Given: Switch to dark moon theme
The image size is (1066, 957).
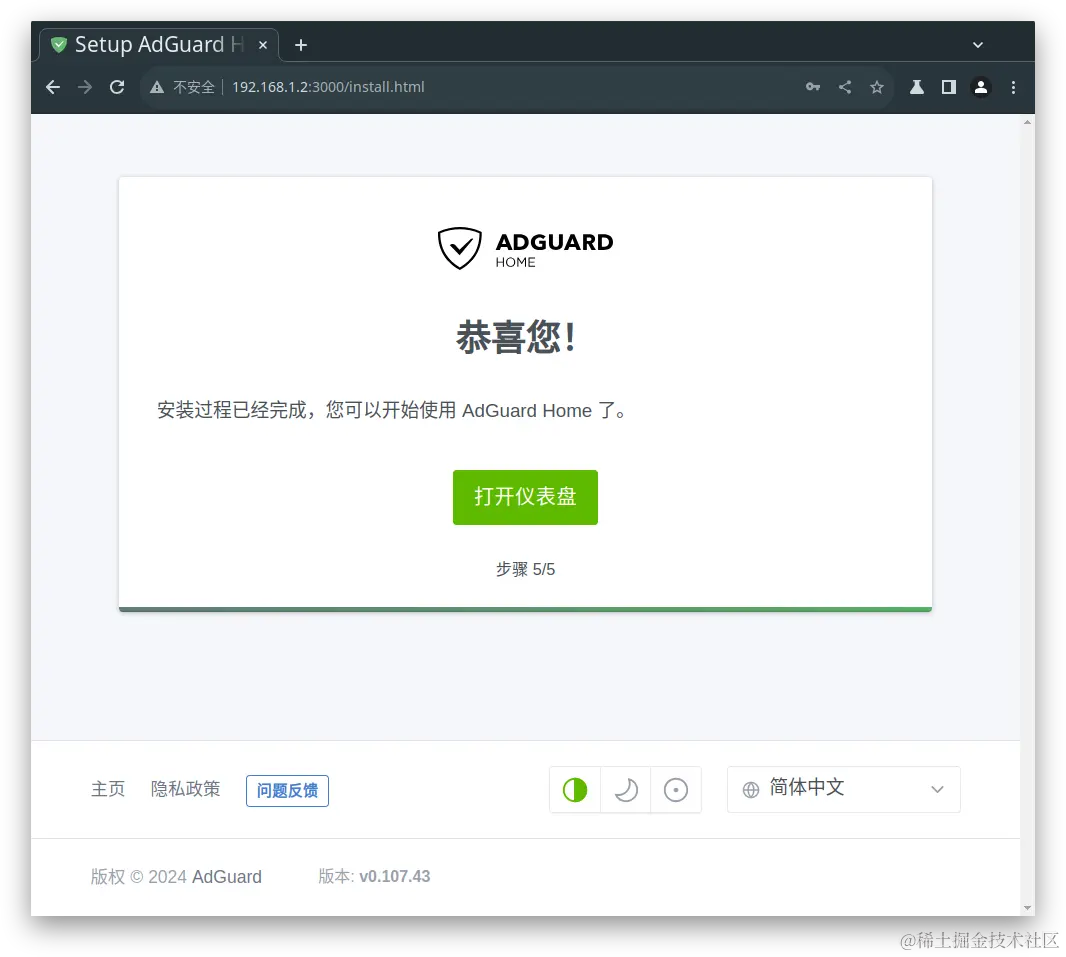Looking at the screenshot, I should 625,790.
